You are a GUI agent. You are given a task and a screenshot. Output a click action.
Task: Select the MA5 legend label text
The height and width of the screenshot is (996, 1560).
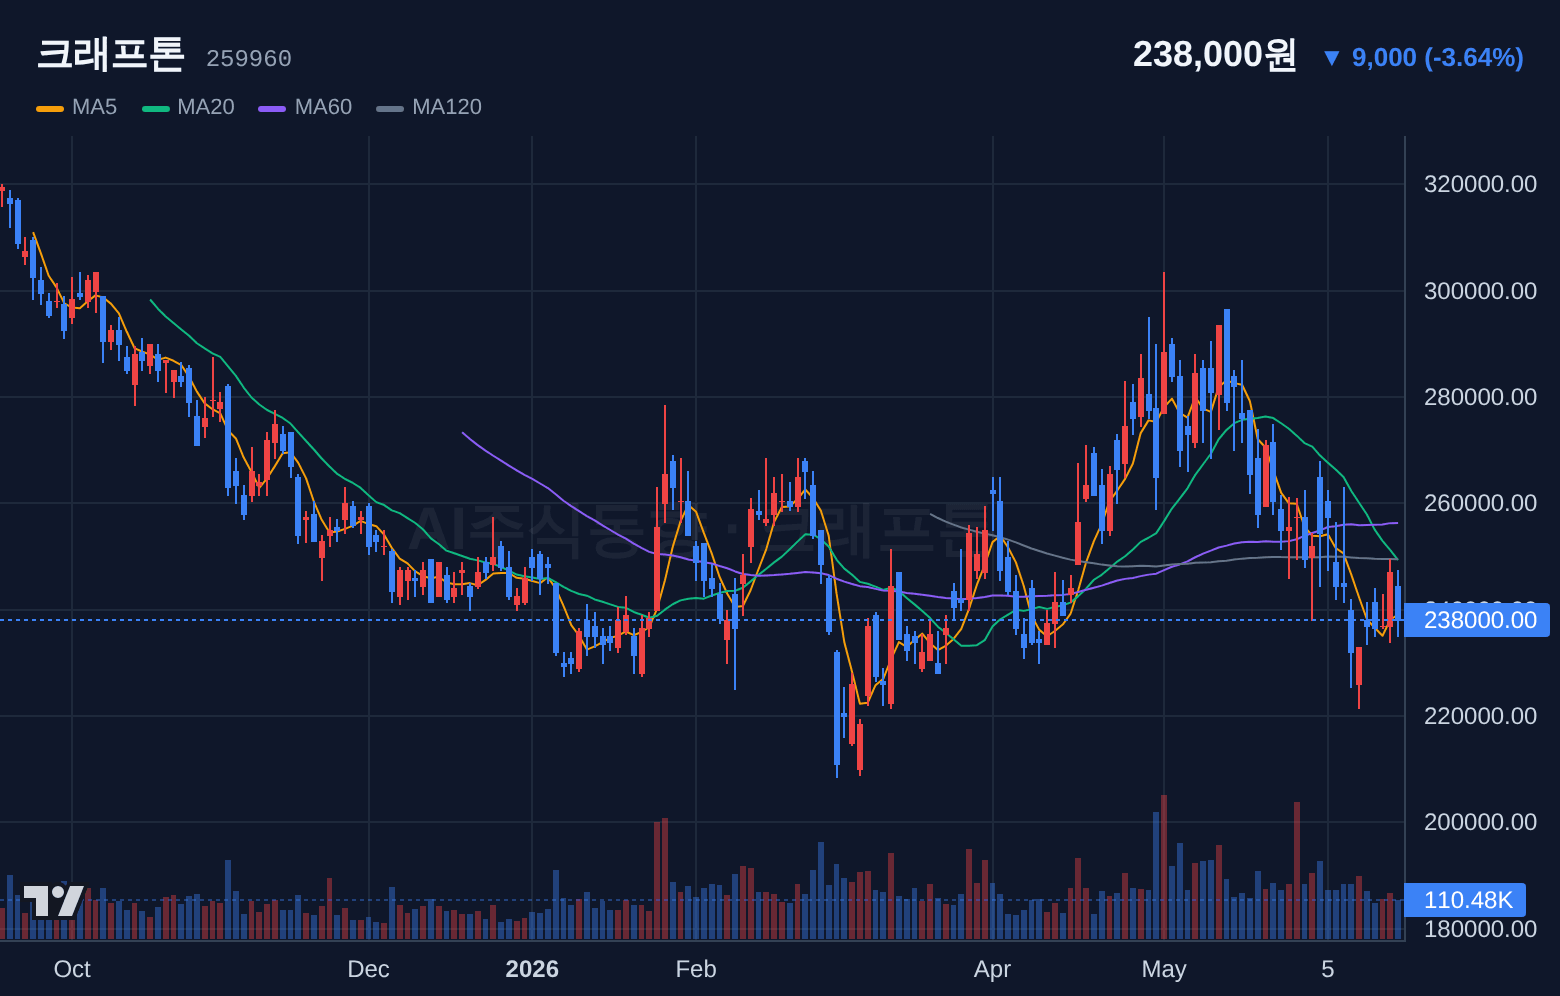pyautogui.click(x=95, y=107)
